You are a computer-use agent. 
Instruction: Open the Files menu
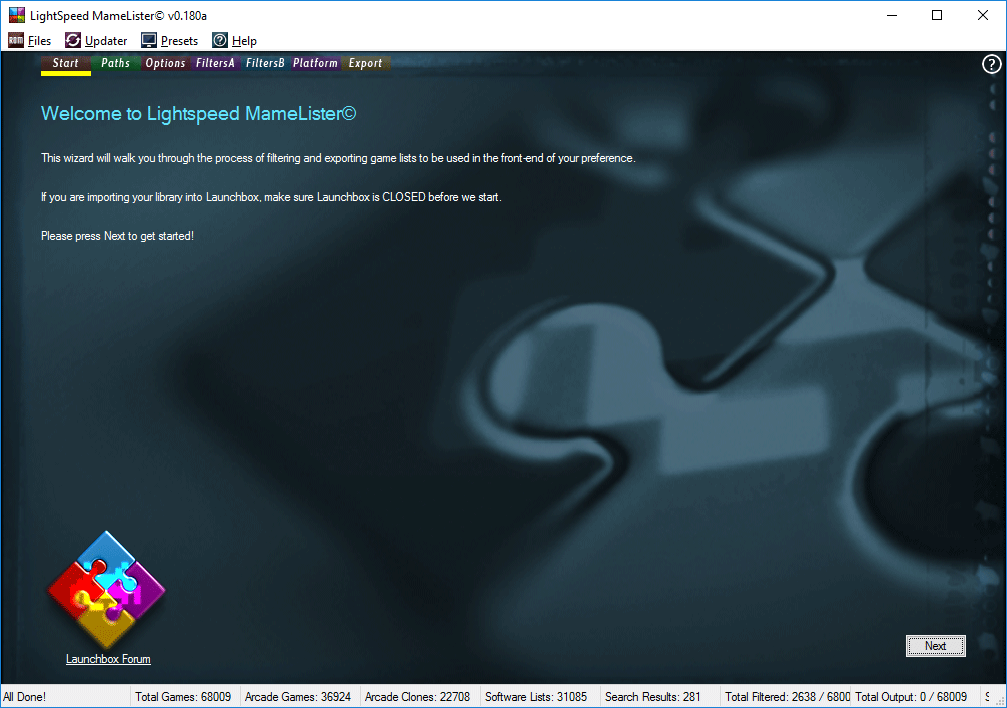coord(30,41)
